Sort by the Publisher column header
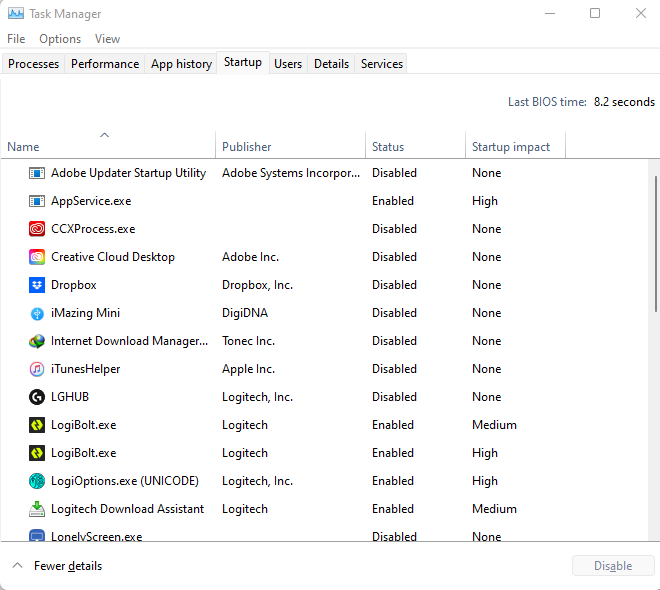 tap(290, 145)
